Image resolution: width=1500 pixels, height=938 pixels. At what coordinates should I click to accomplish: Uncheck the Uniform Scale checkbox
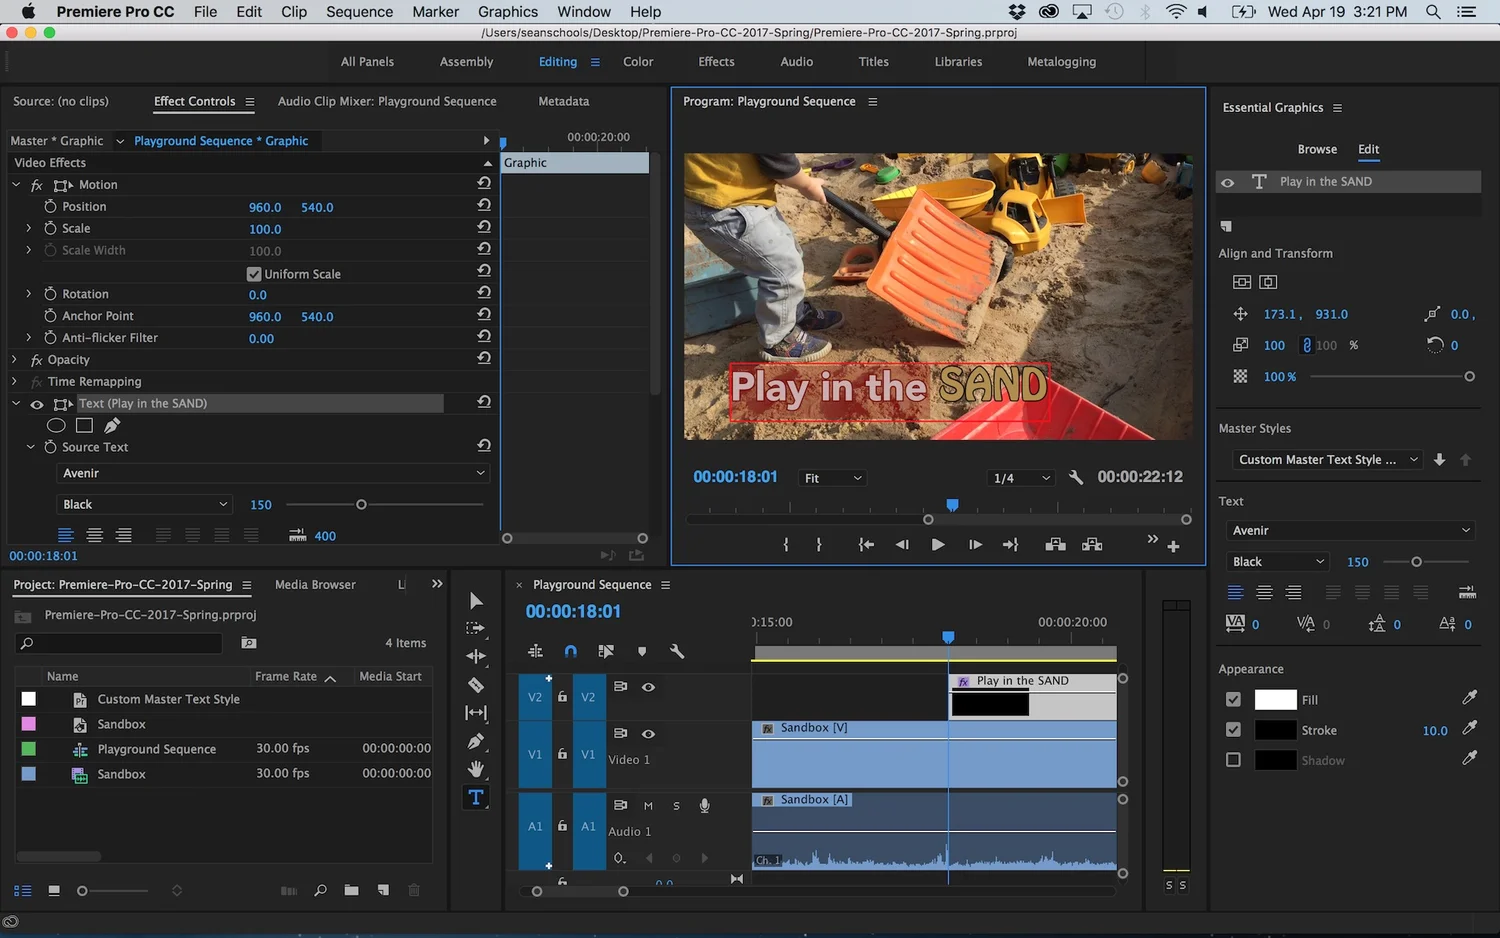coord(254,274)
